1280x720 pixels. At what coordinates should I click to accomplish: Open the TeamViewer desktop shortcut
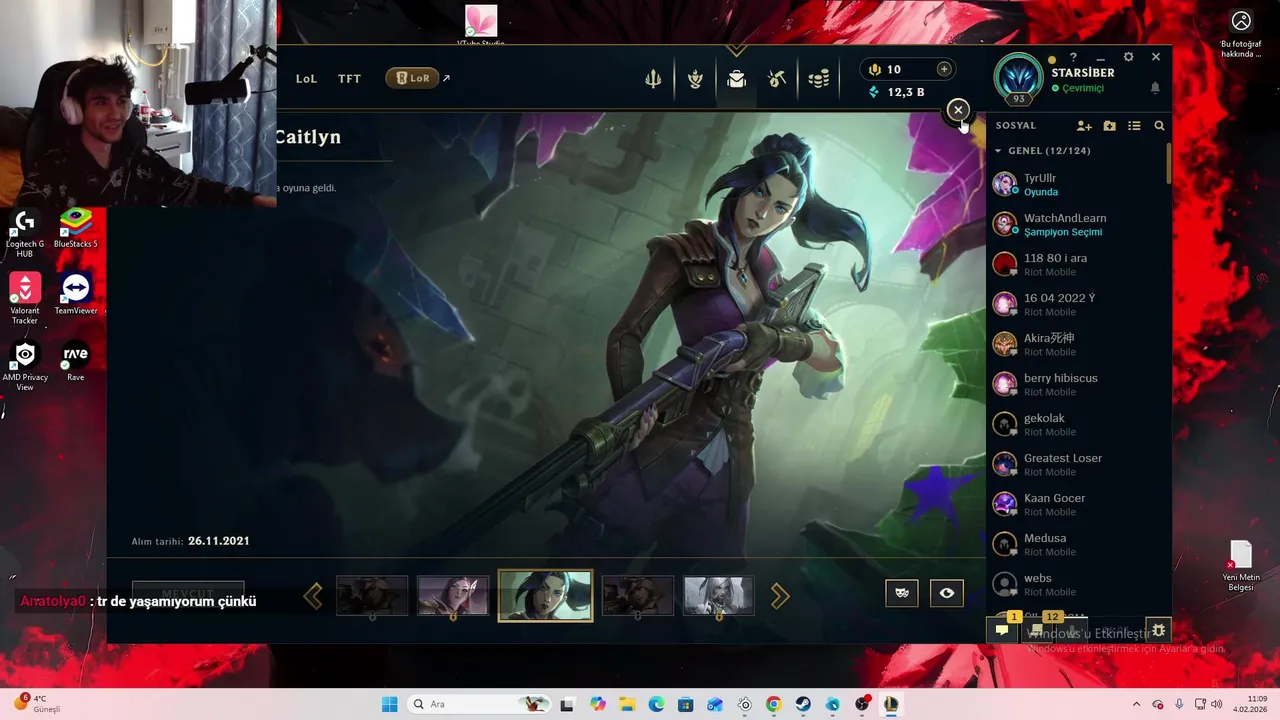(x=76, y=294)
